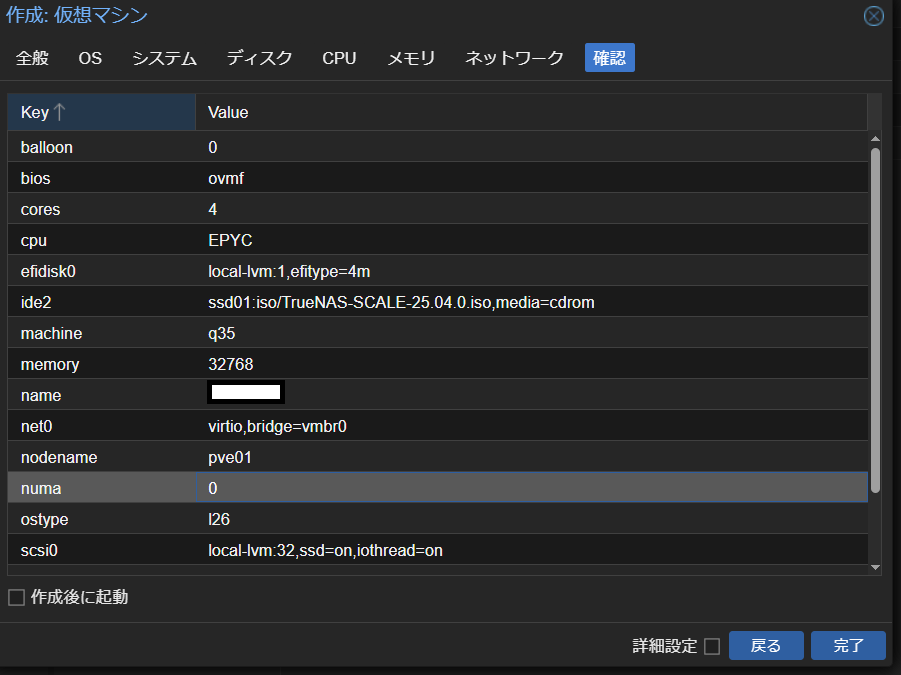Image resolution: width=901 pixels, height=675 pixels.
Task: Switch to the メモリ tab
Action: coord(411,58)
